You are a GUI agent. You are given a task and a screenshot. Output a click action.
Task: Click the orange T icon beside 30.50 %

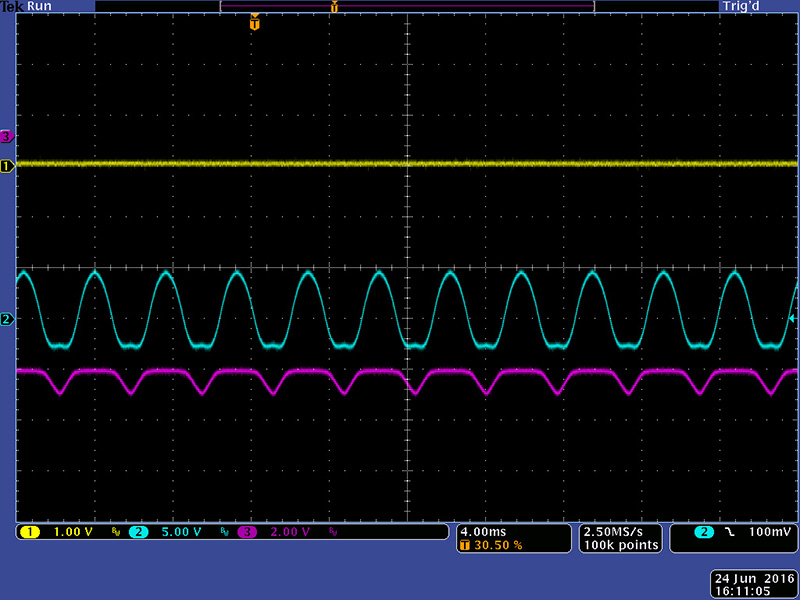[465, 545]
